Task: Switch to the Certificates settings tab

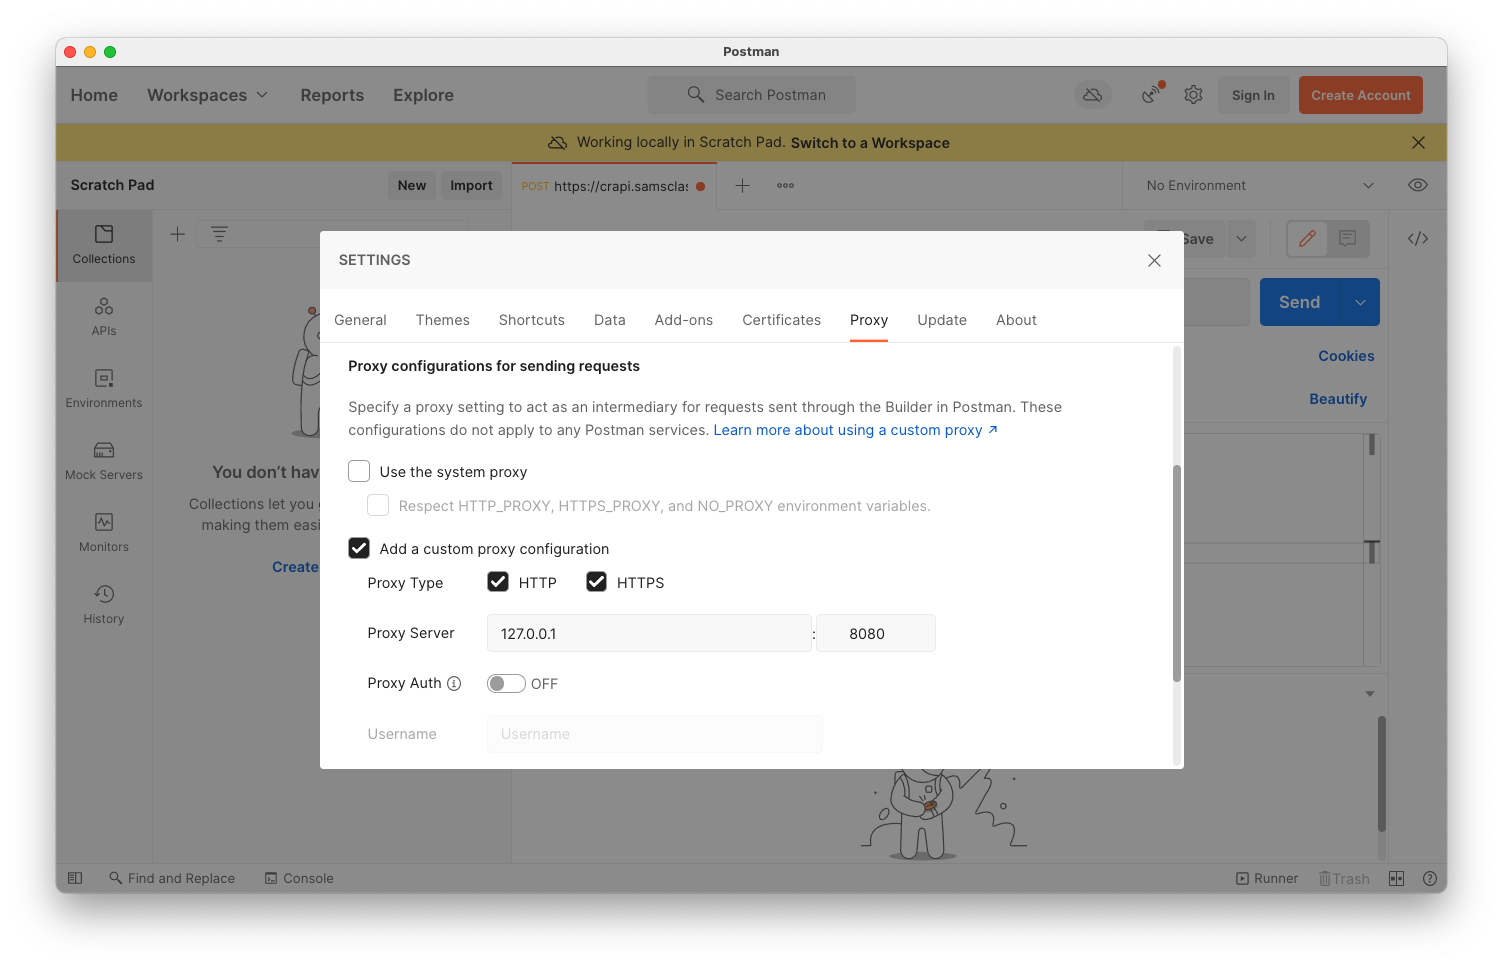Action: [x=782, y=320]
